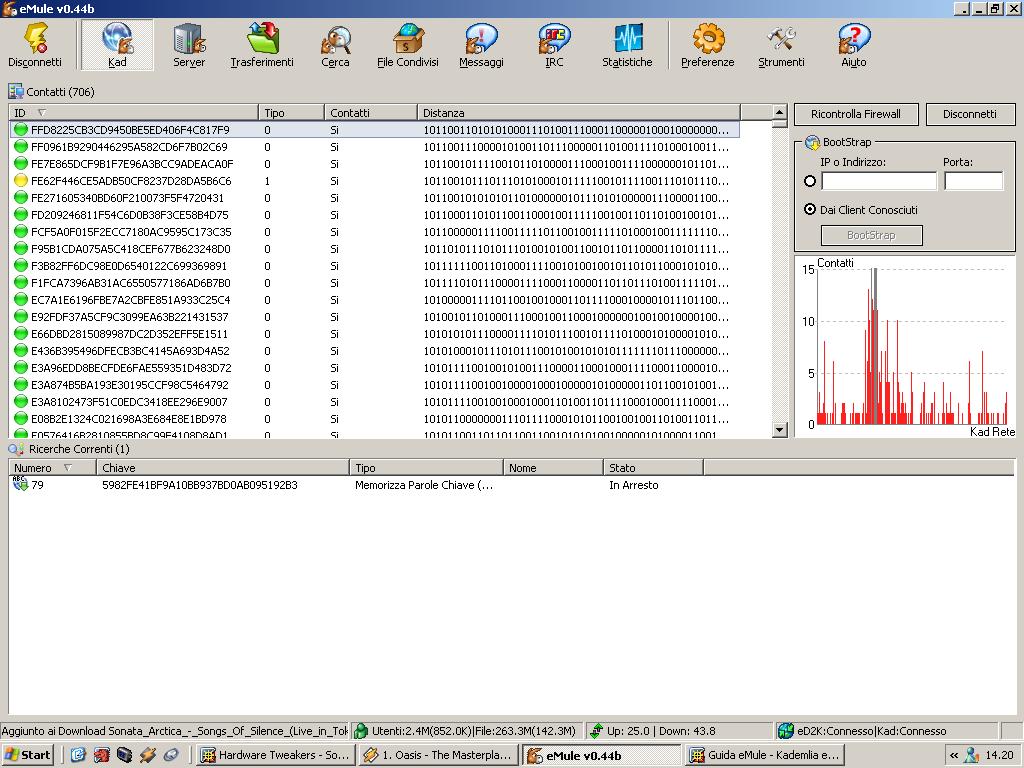Sort the contacts by the Contatti column
1024x768 pixels.
point(370,112)
